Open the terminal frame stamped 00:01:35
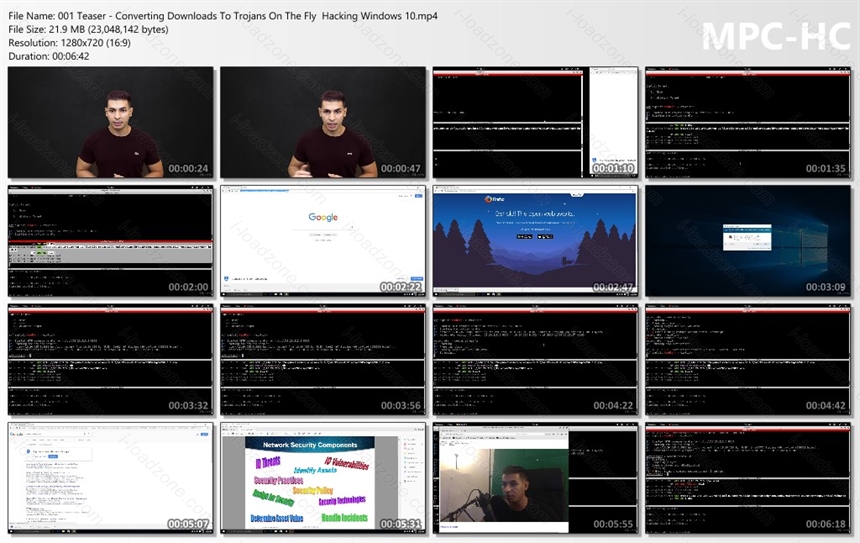 pos(748,122)
